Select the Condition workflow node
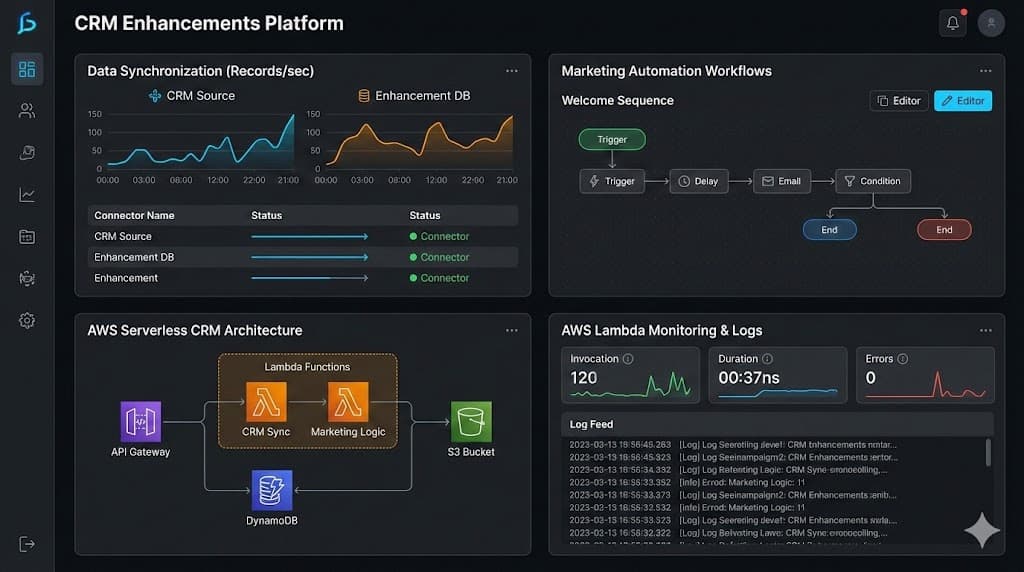The width and height of the screenshot is (1024, 572). pos(872,181)
